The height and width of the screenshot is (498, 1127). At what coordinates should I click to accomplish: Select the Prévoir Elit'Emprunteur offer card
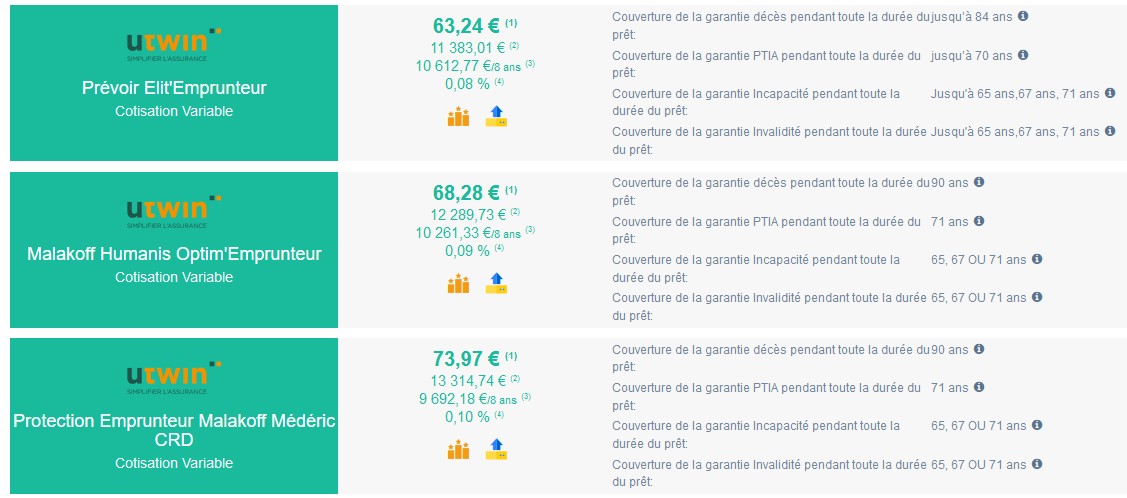coord(174,82)
